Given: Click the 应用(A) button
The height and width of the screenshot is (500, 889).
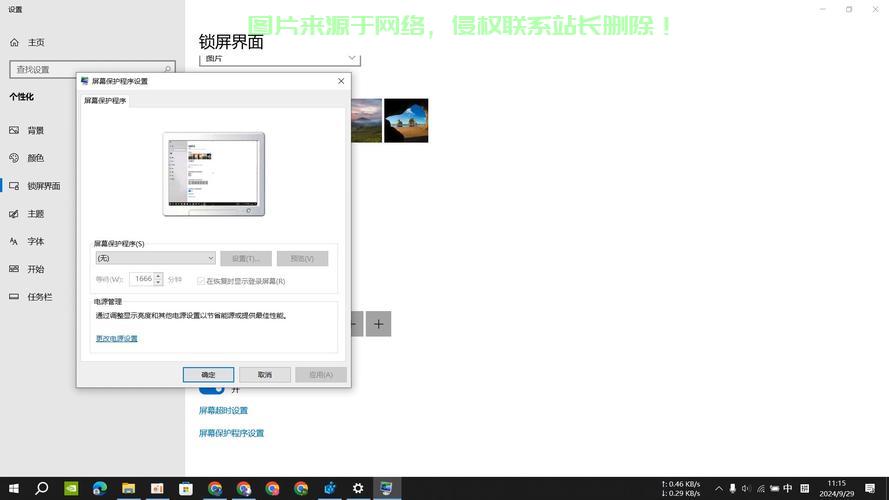Looking at the screenshot, I should [321, 375].
